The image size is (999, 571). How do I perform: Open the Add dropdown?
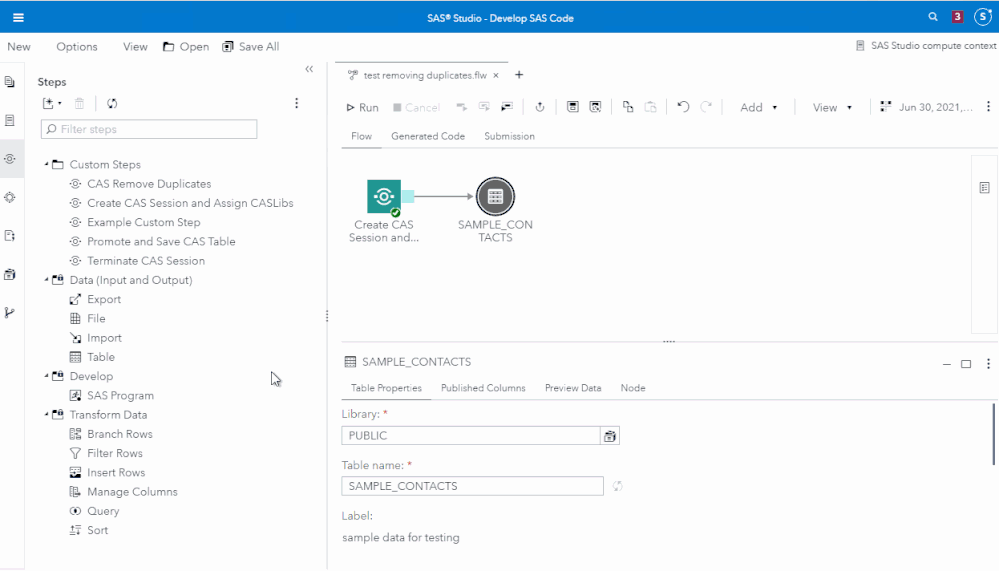pos(759,107)
